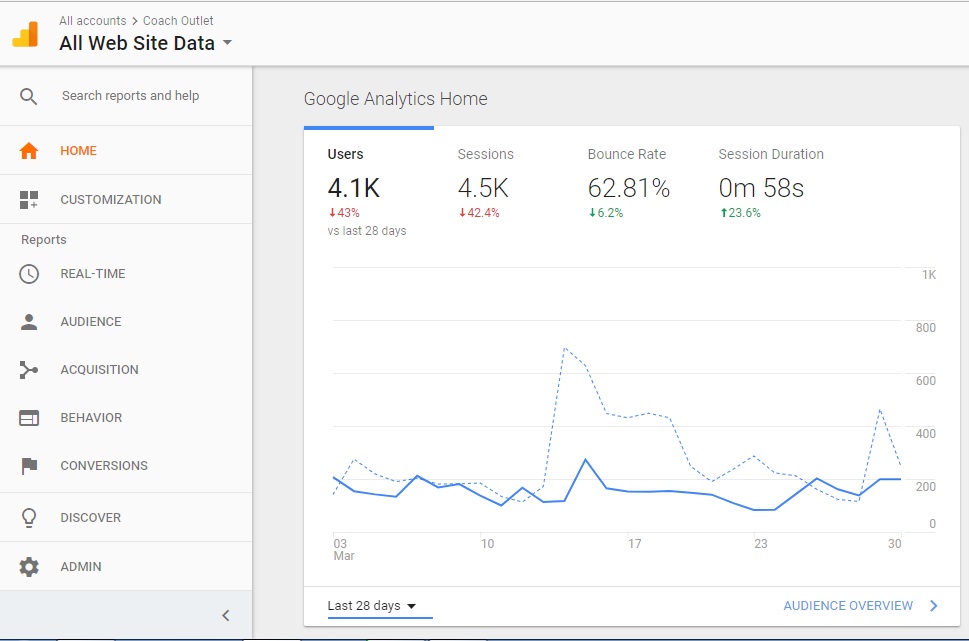Image resolution: width=969 pixels, height=641 pixels.
Task: Click the Conversions flag icon
Action: tap(28, 465)
